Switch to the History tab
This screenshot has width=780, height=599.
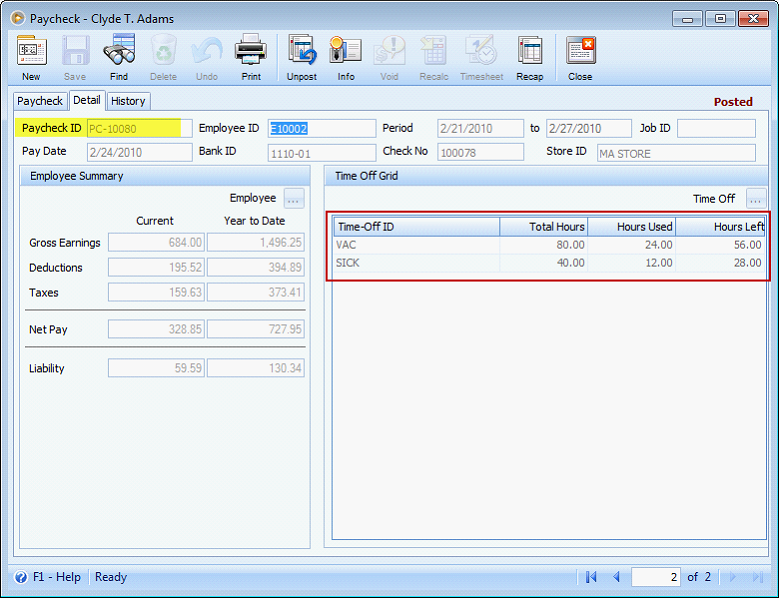[x=128, y=101]
